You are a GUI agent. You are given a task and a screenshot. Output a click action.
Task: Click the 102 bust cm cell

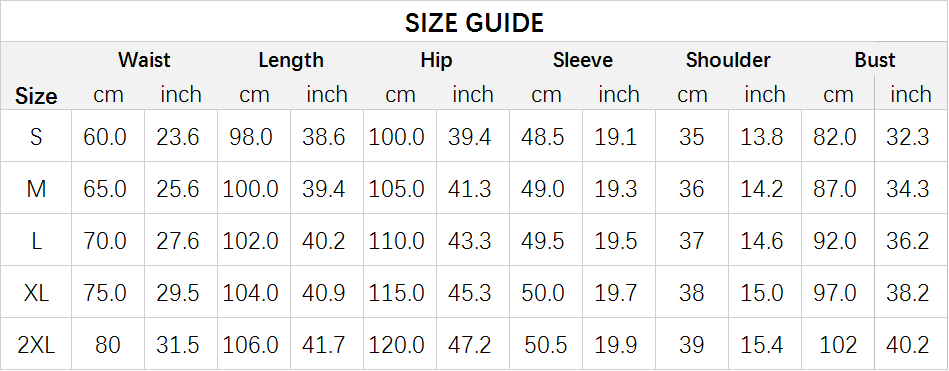(838, 344)
